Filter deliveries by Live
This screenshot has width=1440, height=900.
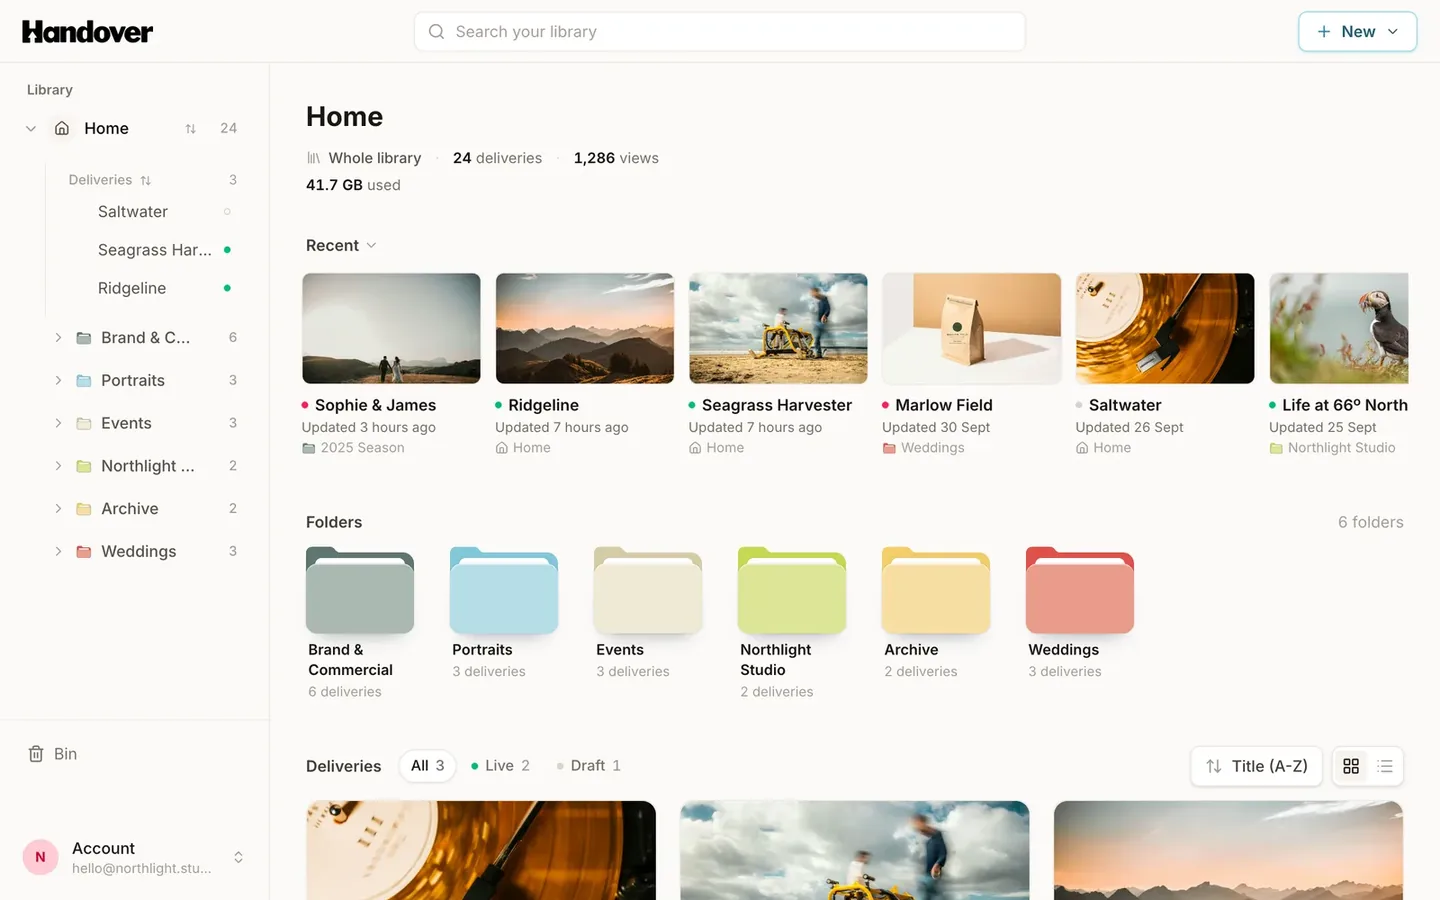click(x=500, y=766)
